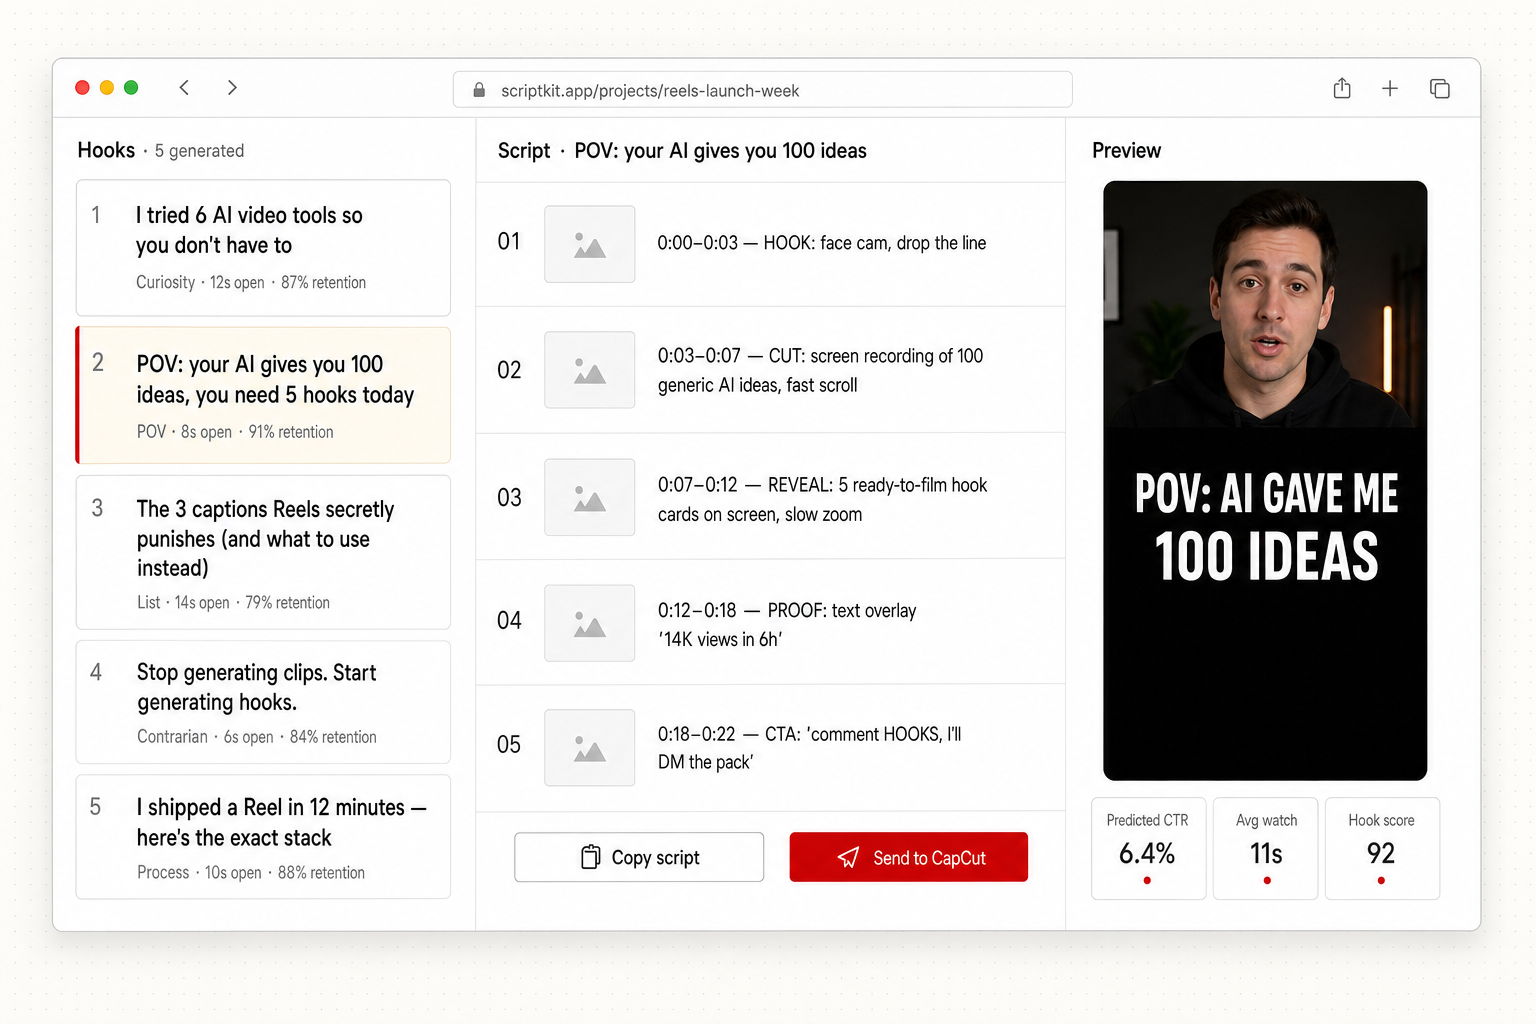
Task: Click the lock icon in address bar
Action: point(479,90)
